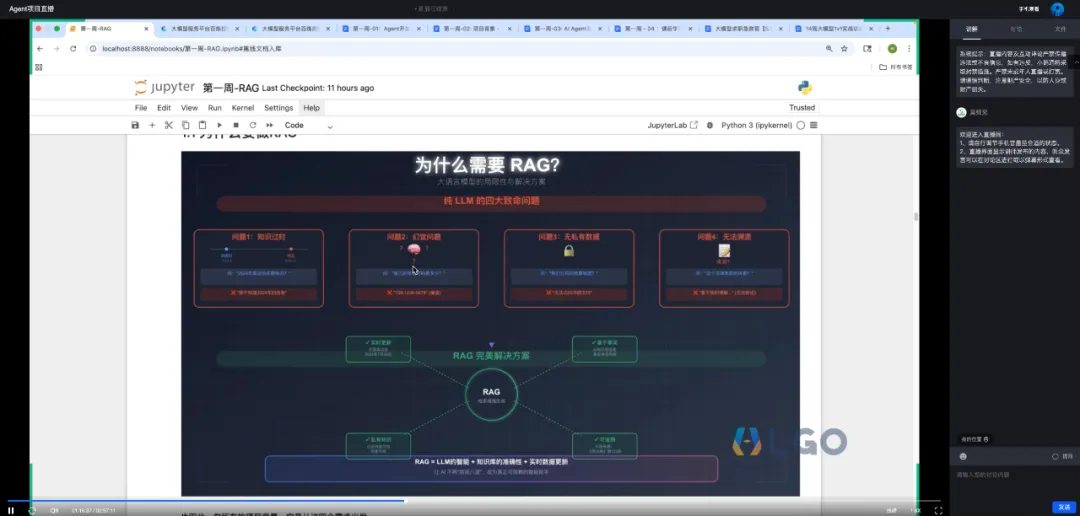This screenshot has height=516, width=1080.
Task: Click the Last Checkpoint: 11 hours ago text
Action: [318, 88]
